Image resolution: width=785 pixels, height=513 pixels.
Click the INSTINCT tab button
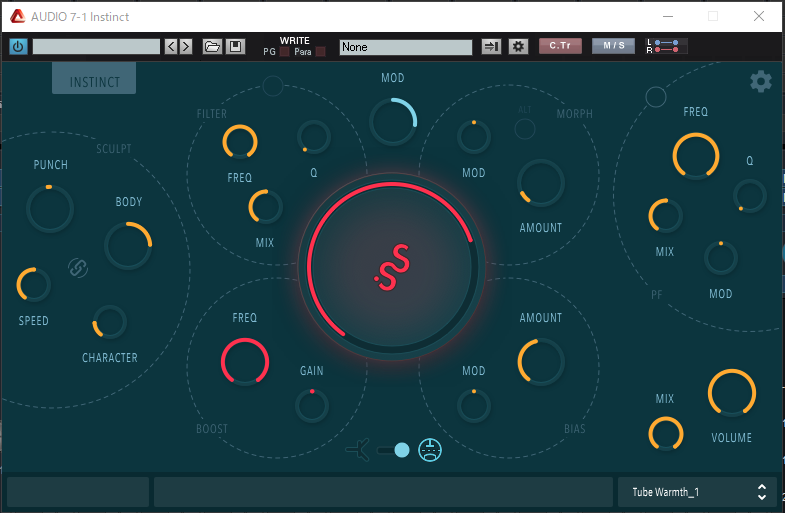94,82
